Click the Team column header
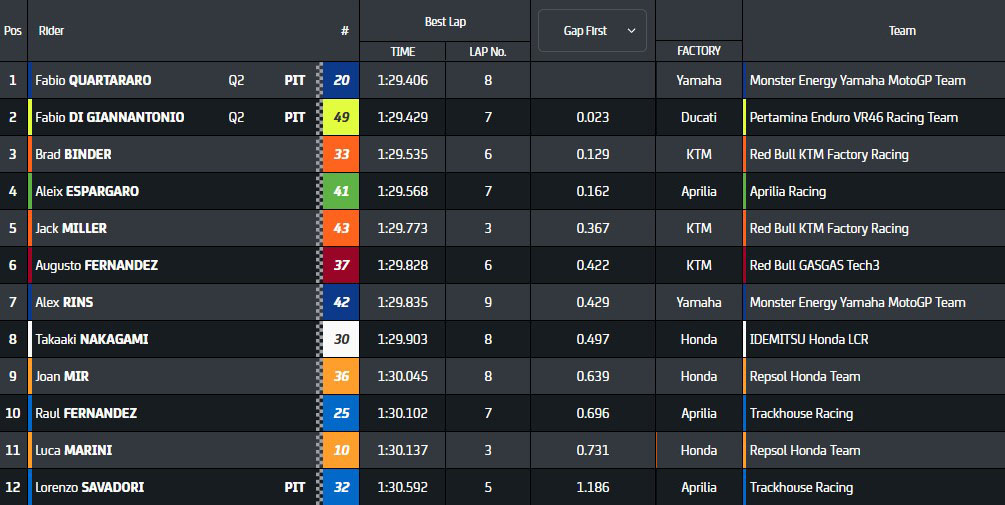This screenshot has width=1005, height=505. point(902,31)
